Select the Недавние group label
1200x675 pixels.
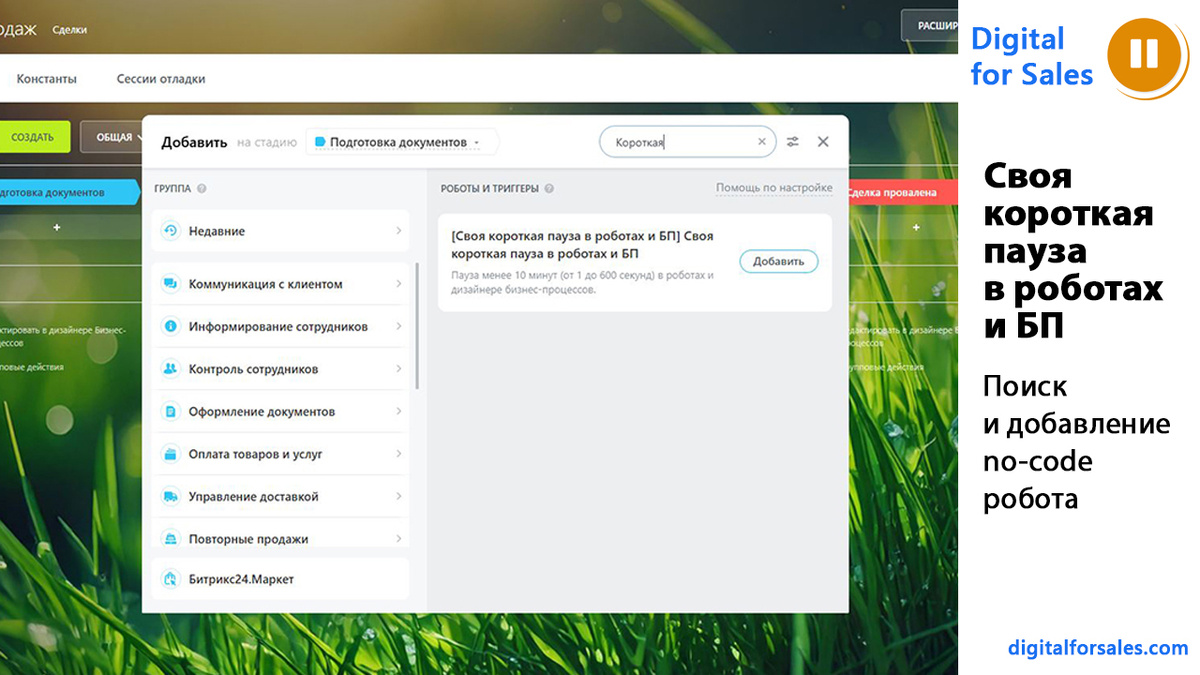pyautogui.click(x=217, y=231)
